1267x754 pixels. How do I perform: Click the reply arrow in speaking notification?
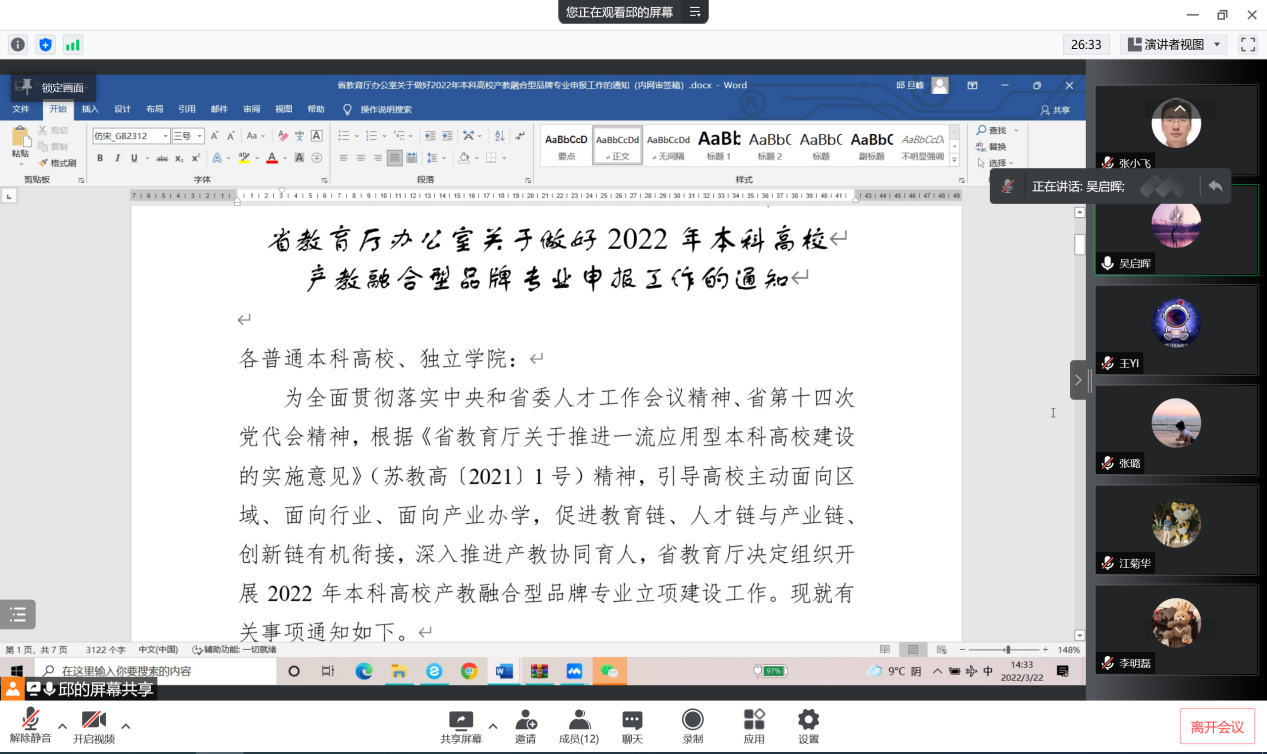pos(1215,186)
